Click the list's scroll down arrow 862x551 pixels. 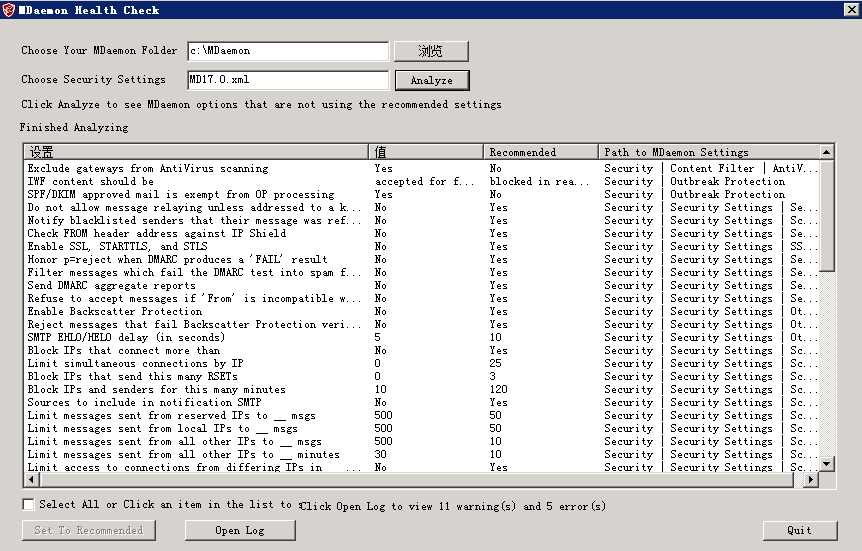point(826,464)
